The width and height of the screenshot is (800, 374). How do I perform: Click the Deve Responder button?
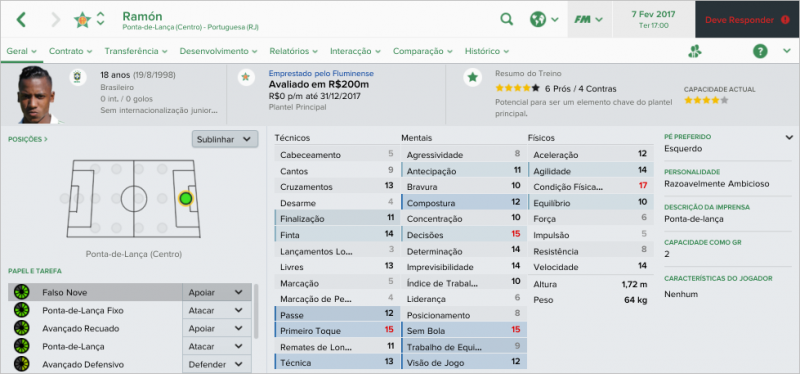[x=747, y=19]
